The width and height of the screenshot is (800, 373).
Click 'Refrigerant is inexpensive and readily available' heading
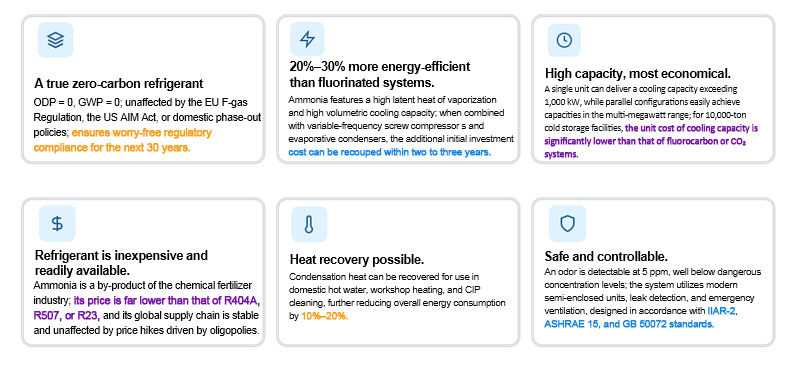(x=121, y=262)
